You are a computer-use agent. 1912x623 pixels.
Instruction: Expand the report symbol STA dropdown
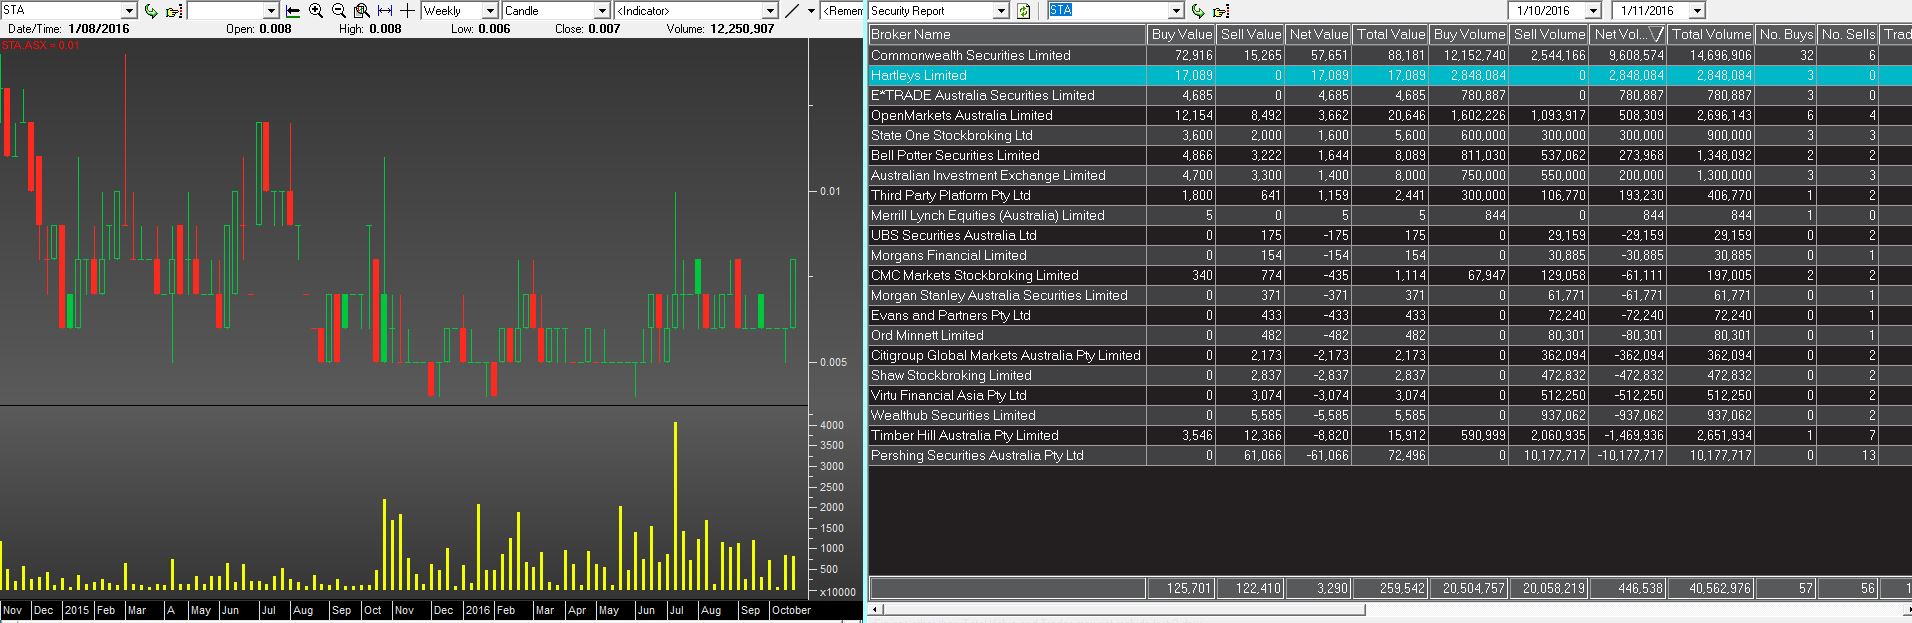click(x=1176, y=11)
